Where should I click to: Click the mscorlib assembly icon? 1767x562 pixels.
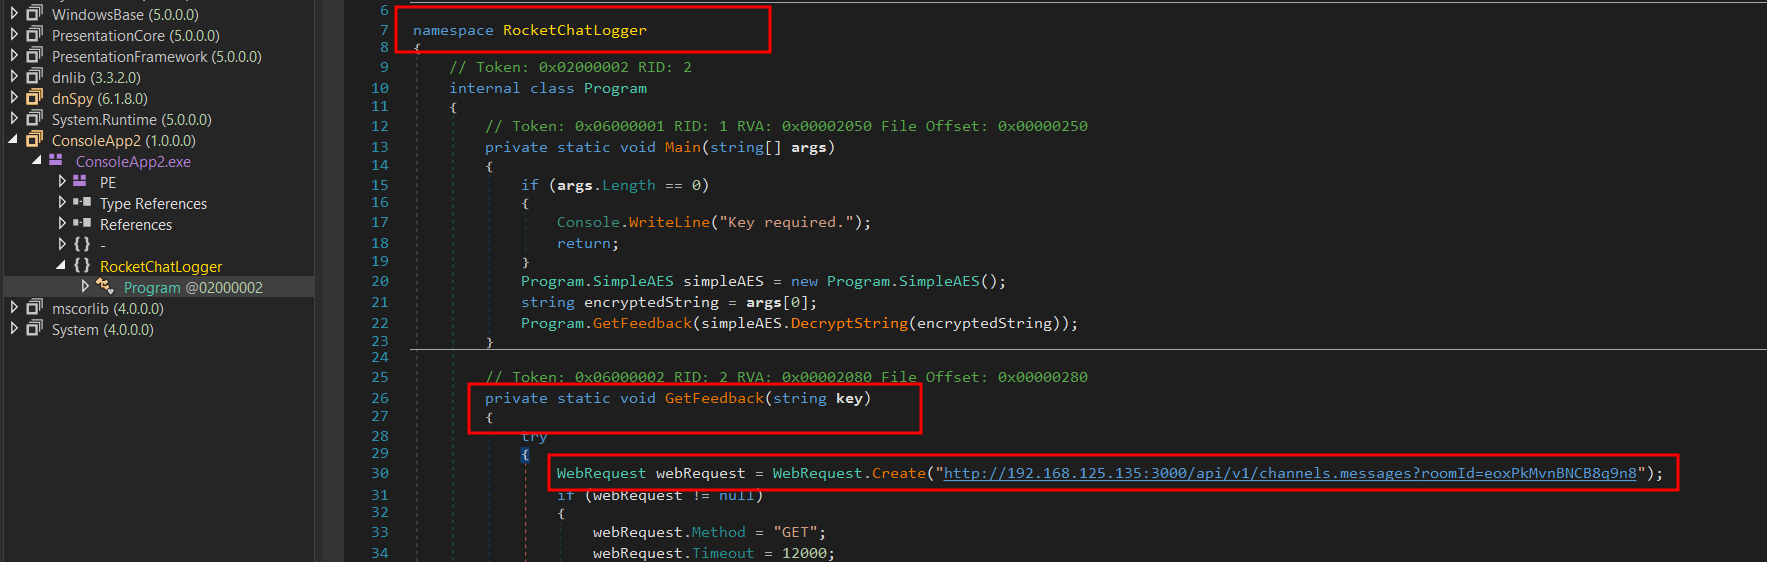pyautogui.click(x=35, y=308)
